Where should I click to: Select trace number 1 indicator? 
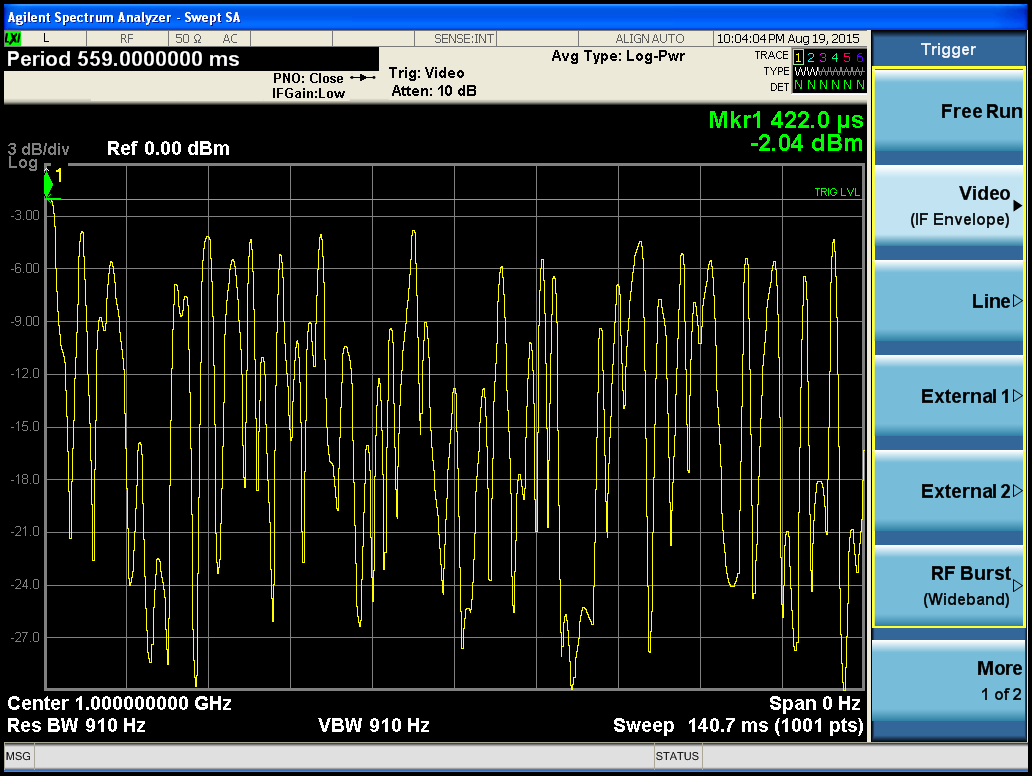(x=797, y=56)
